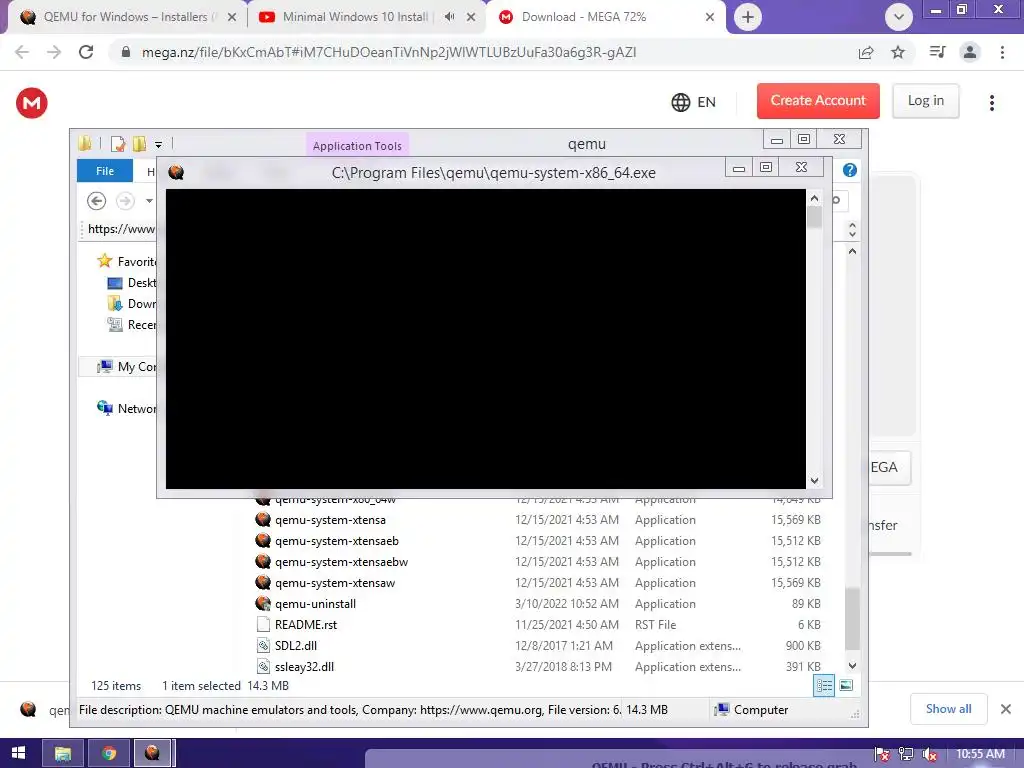Bookmark this page with the star icon
1024x768 pixels.
(x=898, y=52)
